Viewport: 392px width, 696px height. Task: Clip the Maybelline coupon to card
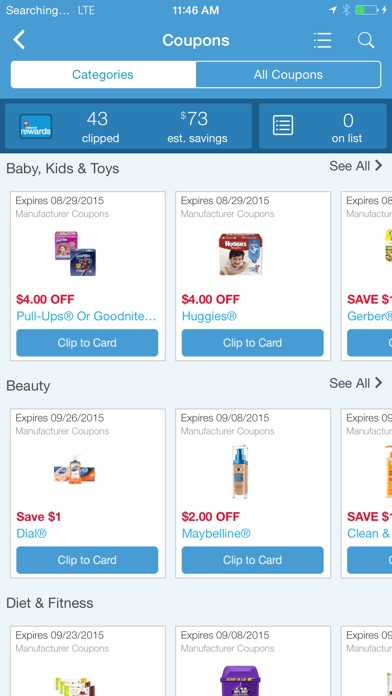253,560
